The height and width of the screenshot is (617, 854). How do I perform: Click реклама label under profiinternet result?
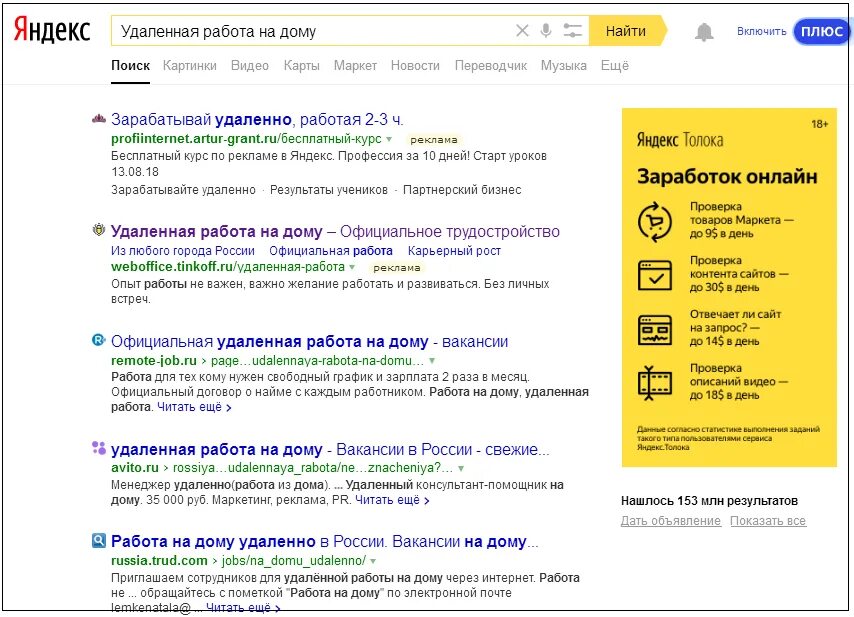(x=434, y=140)
